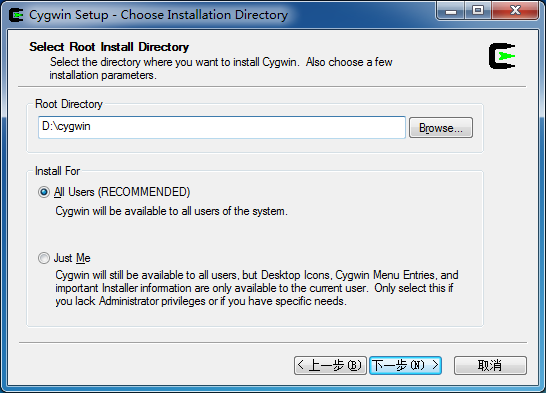Image resolution: width=546 pixels, height=393 pixels.
Task: Click the Cygwin logo in the header
Action: [502, 56]
